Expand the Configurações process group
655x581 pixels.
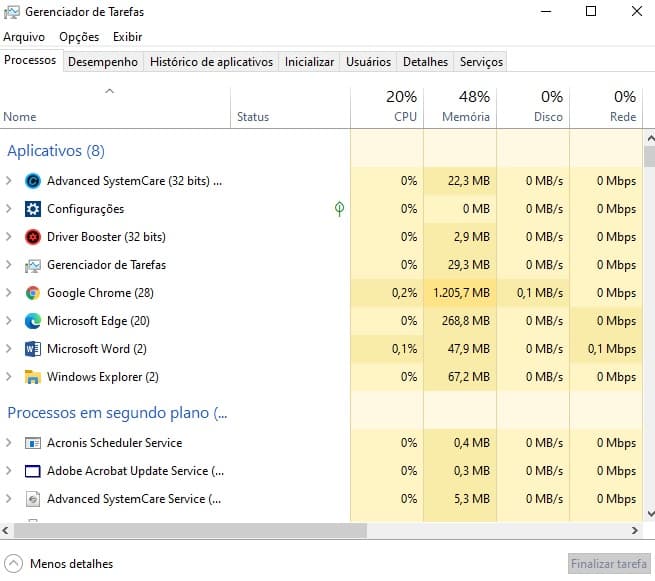point(8,209)
